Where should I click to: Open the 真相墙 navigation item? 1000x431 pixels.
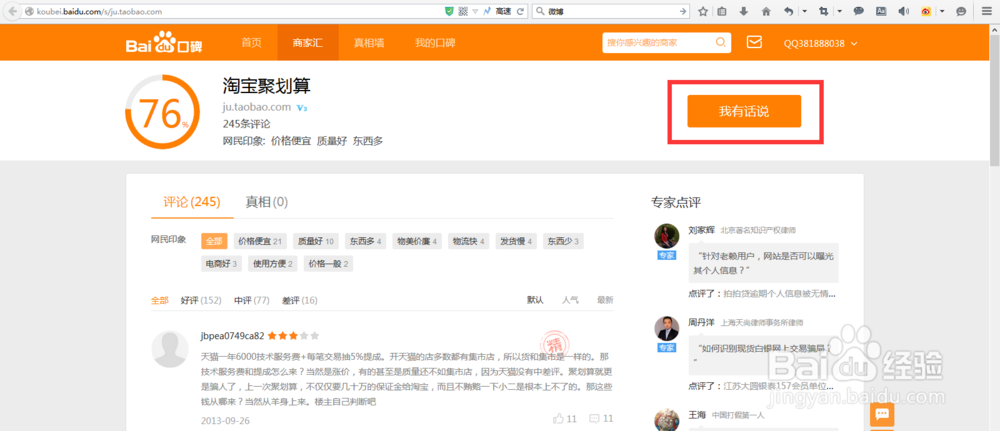pyautogui.click(x=369, y=43)
